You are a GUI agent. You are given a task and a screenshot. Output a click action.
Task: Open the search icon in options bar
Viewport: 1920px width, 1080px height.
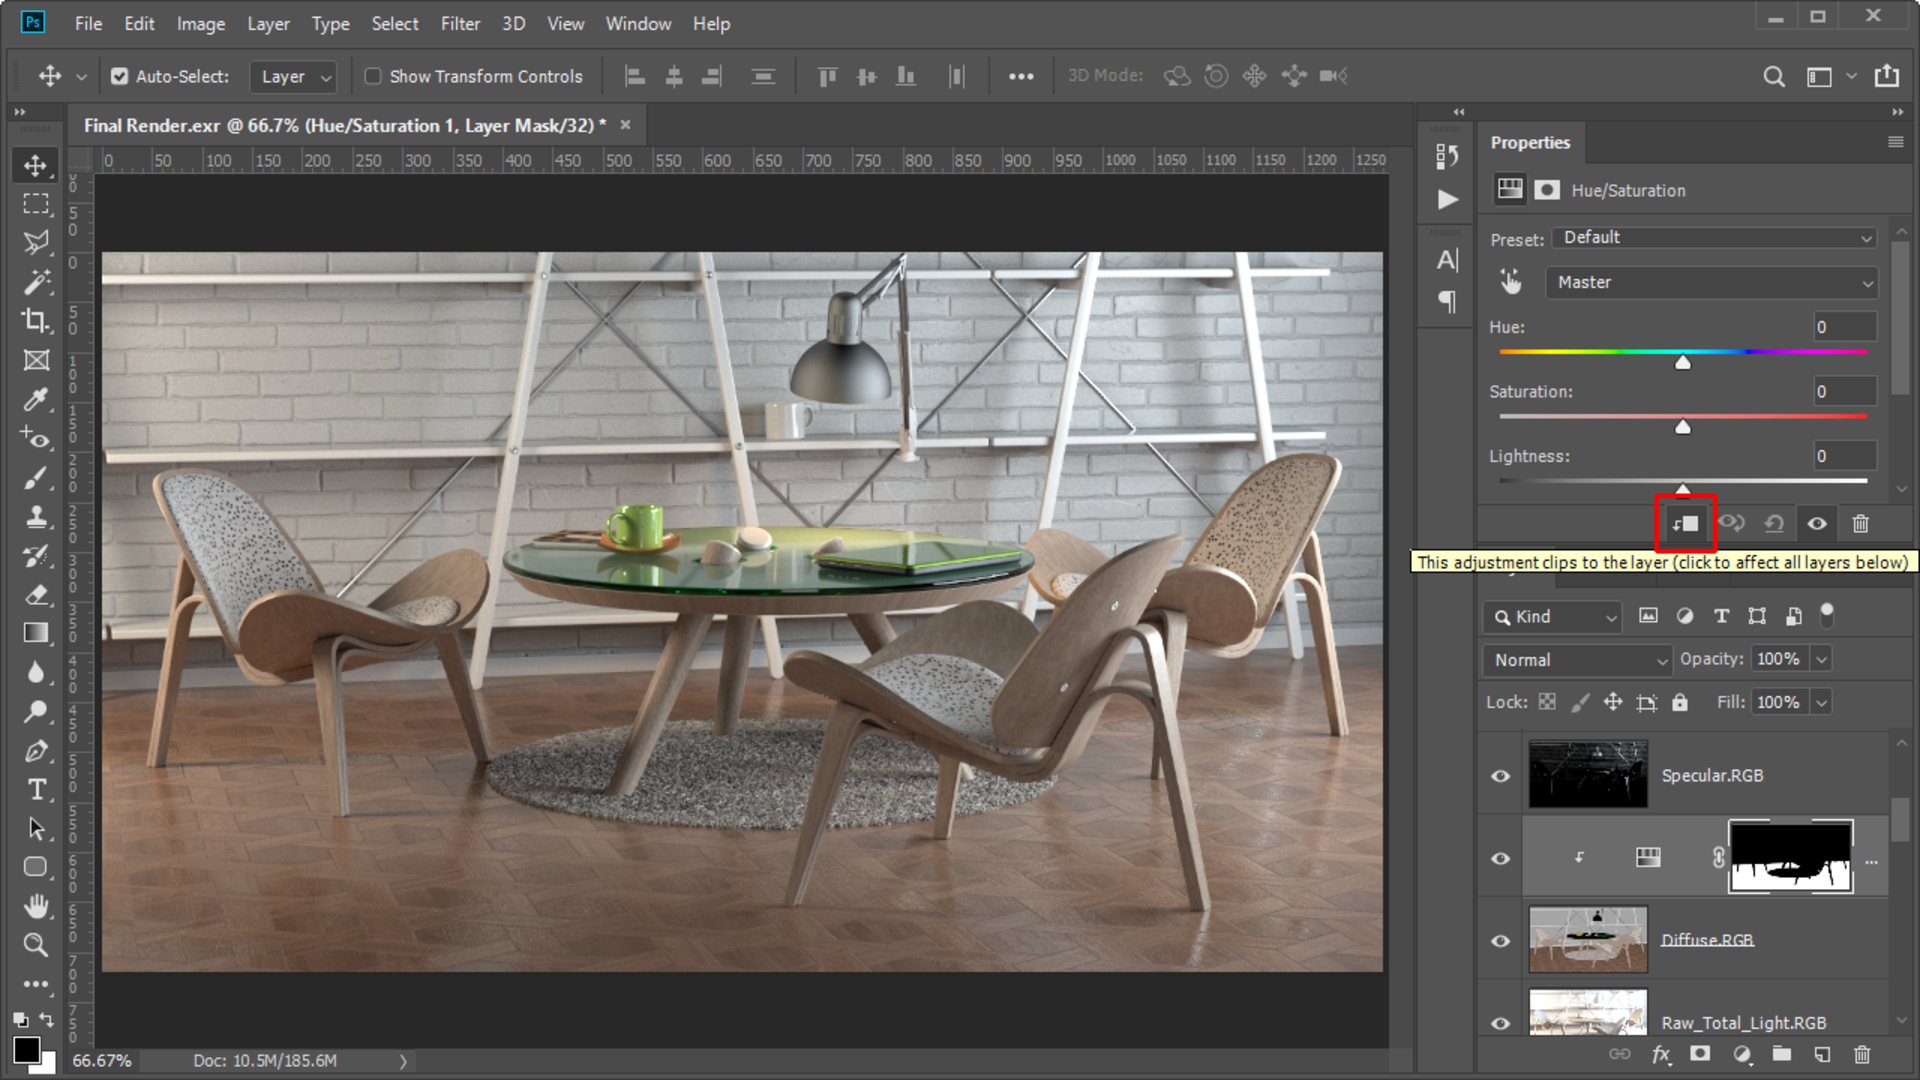(1774, 76)
